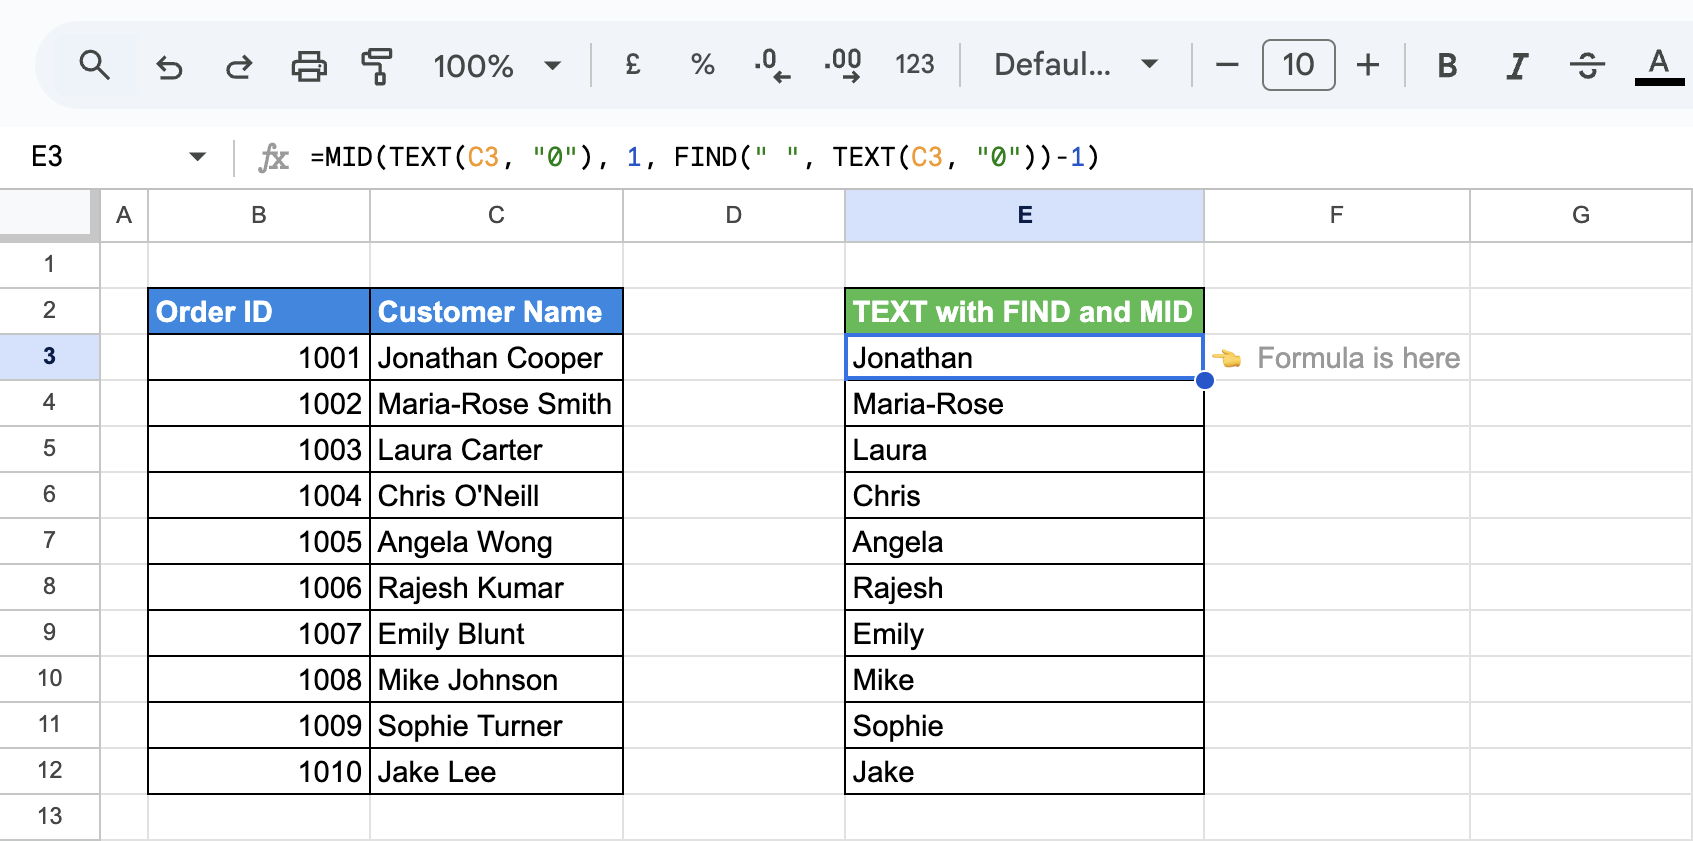This screenshot has width=1693, height=841.
Task: Format cell as percent
Action: click(x=702, y=65)
